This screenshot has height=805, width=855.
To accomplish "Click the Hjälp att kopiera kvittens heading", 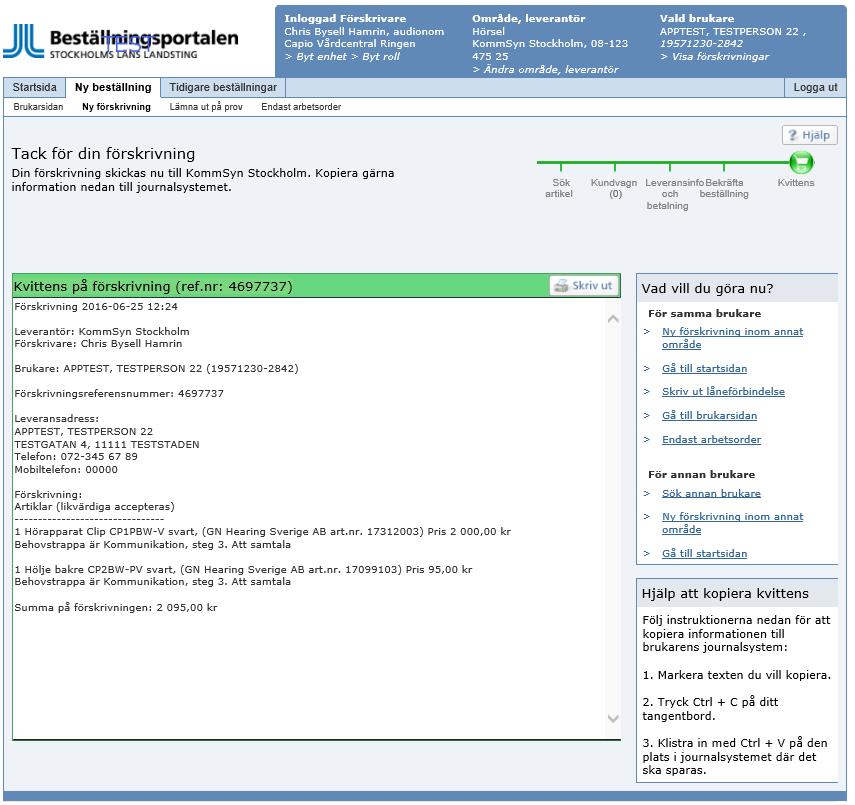I will click(x=725, y=593).
